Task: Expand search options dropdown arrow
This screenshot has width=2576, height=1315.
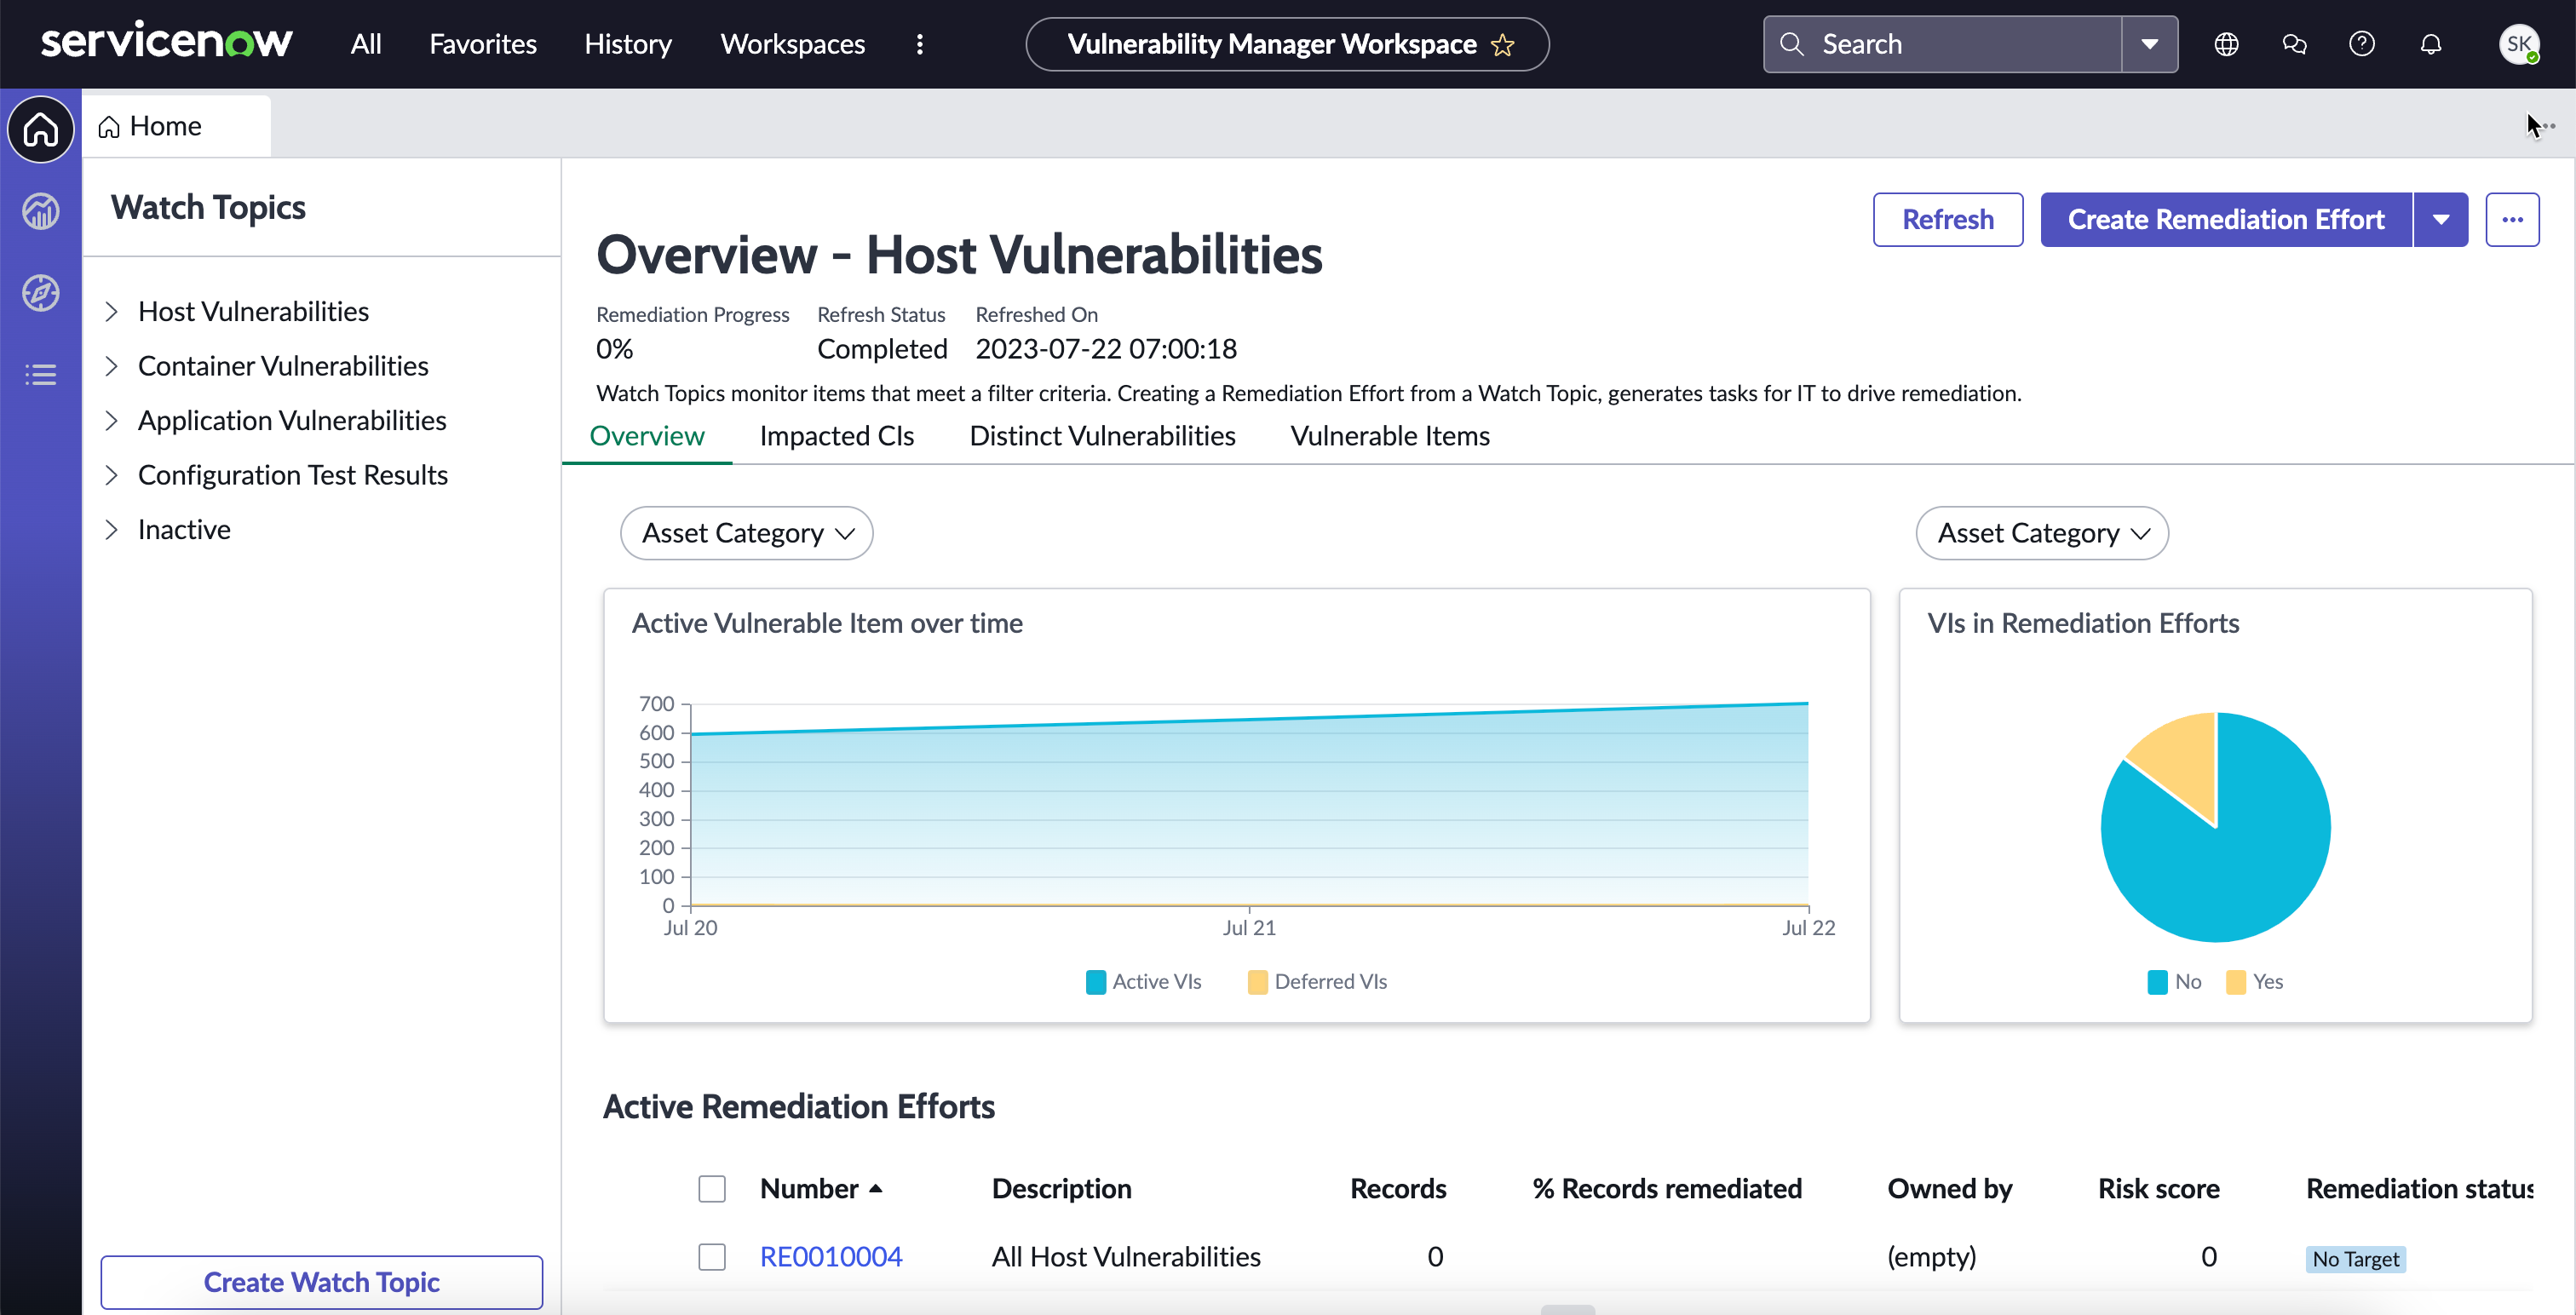Action: point(2150,44)
